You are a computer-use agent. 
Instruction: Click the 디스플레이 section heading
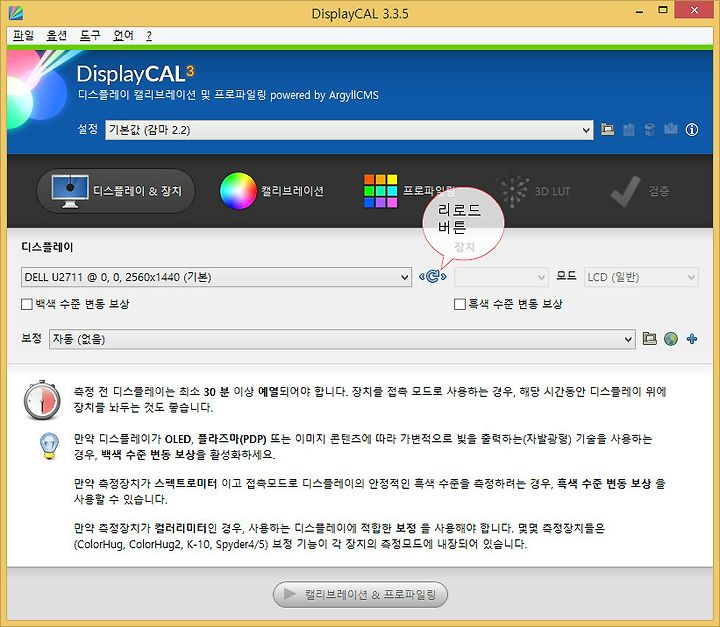[47, 247]
